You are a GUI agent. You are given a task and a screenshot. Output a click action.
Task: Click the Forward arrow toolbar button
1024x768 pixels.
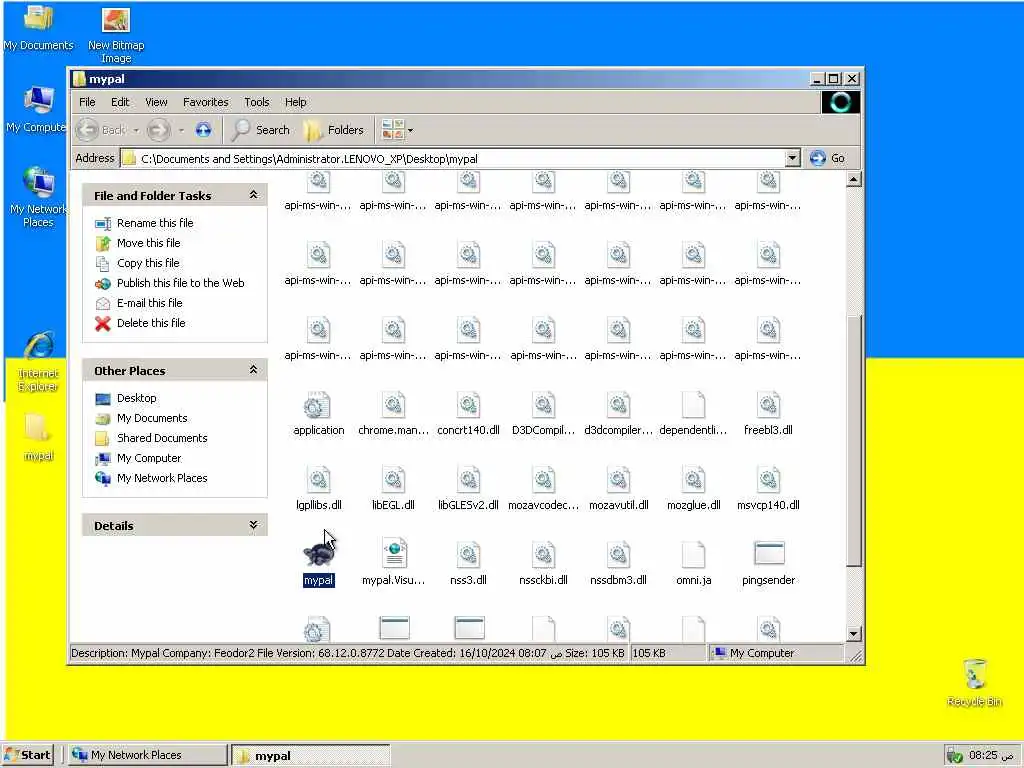[159, 130]
